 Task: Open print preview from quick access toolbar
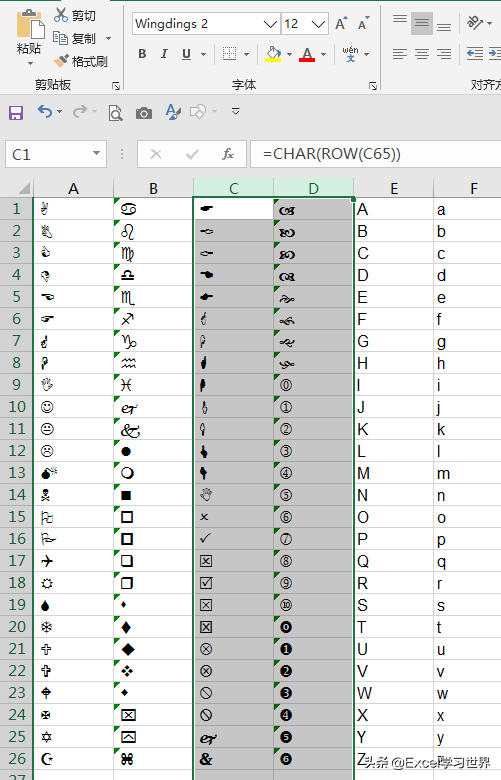coord(115,113)
